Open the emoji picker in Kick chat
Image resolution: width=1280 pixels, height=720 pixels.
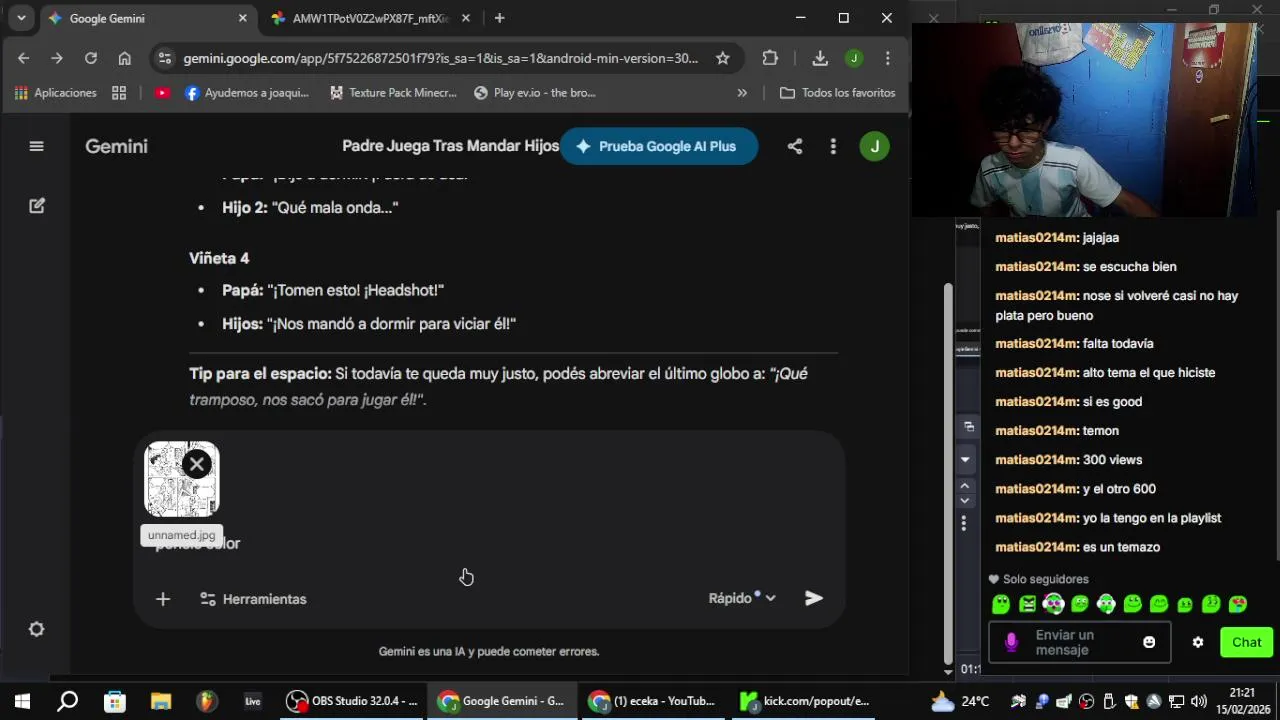pyautogui.click(x=1149, y=642)
